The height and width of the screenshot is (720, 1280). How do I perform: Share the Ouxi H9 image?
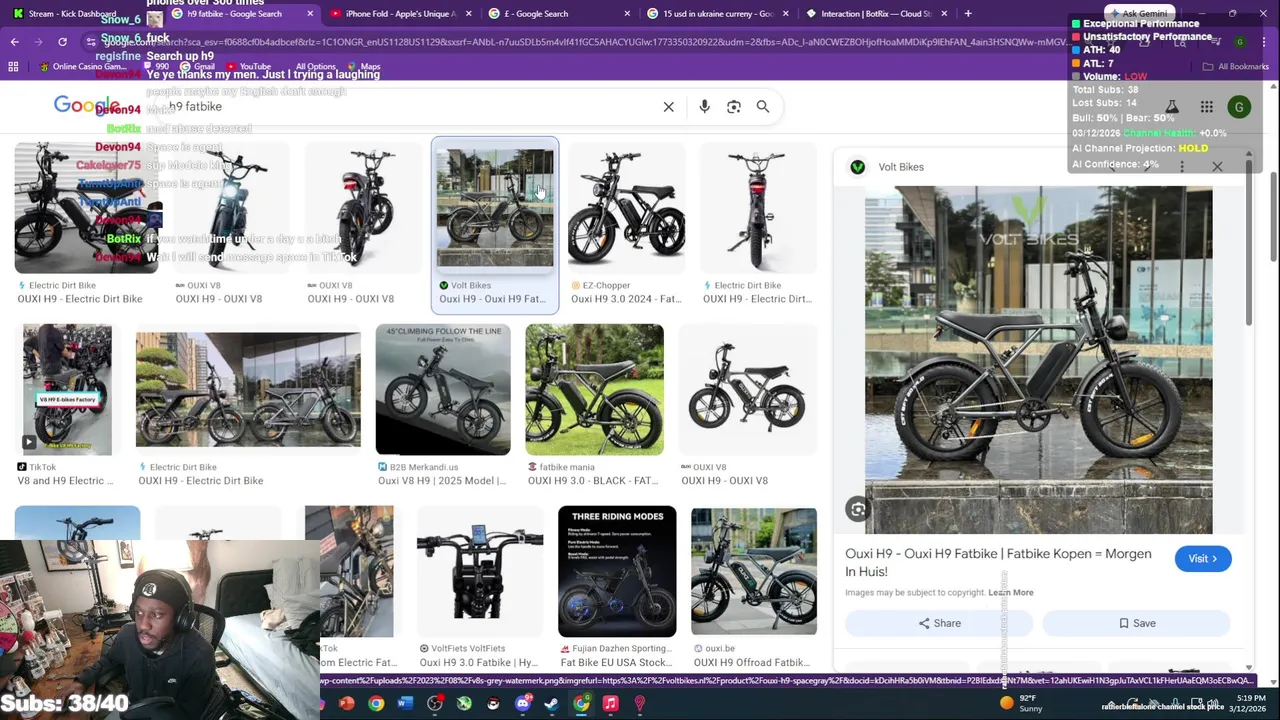(x=940, y=623)
